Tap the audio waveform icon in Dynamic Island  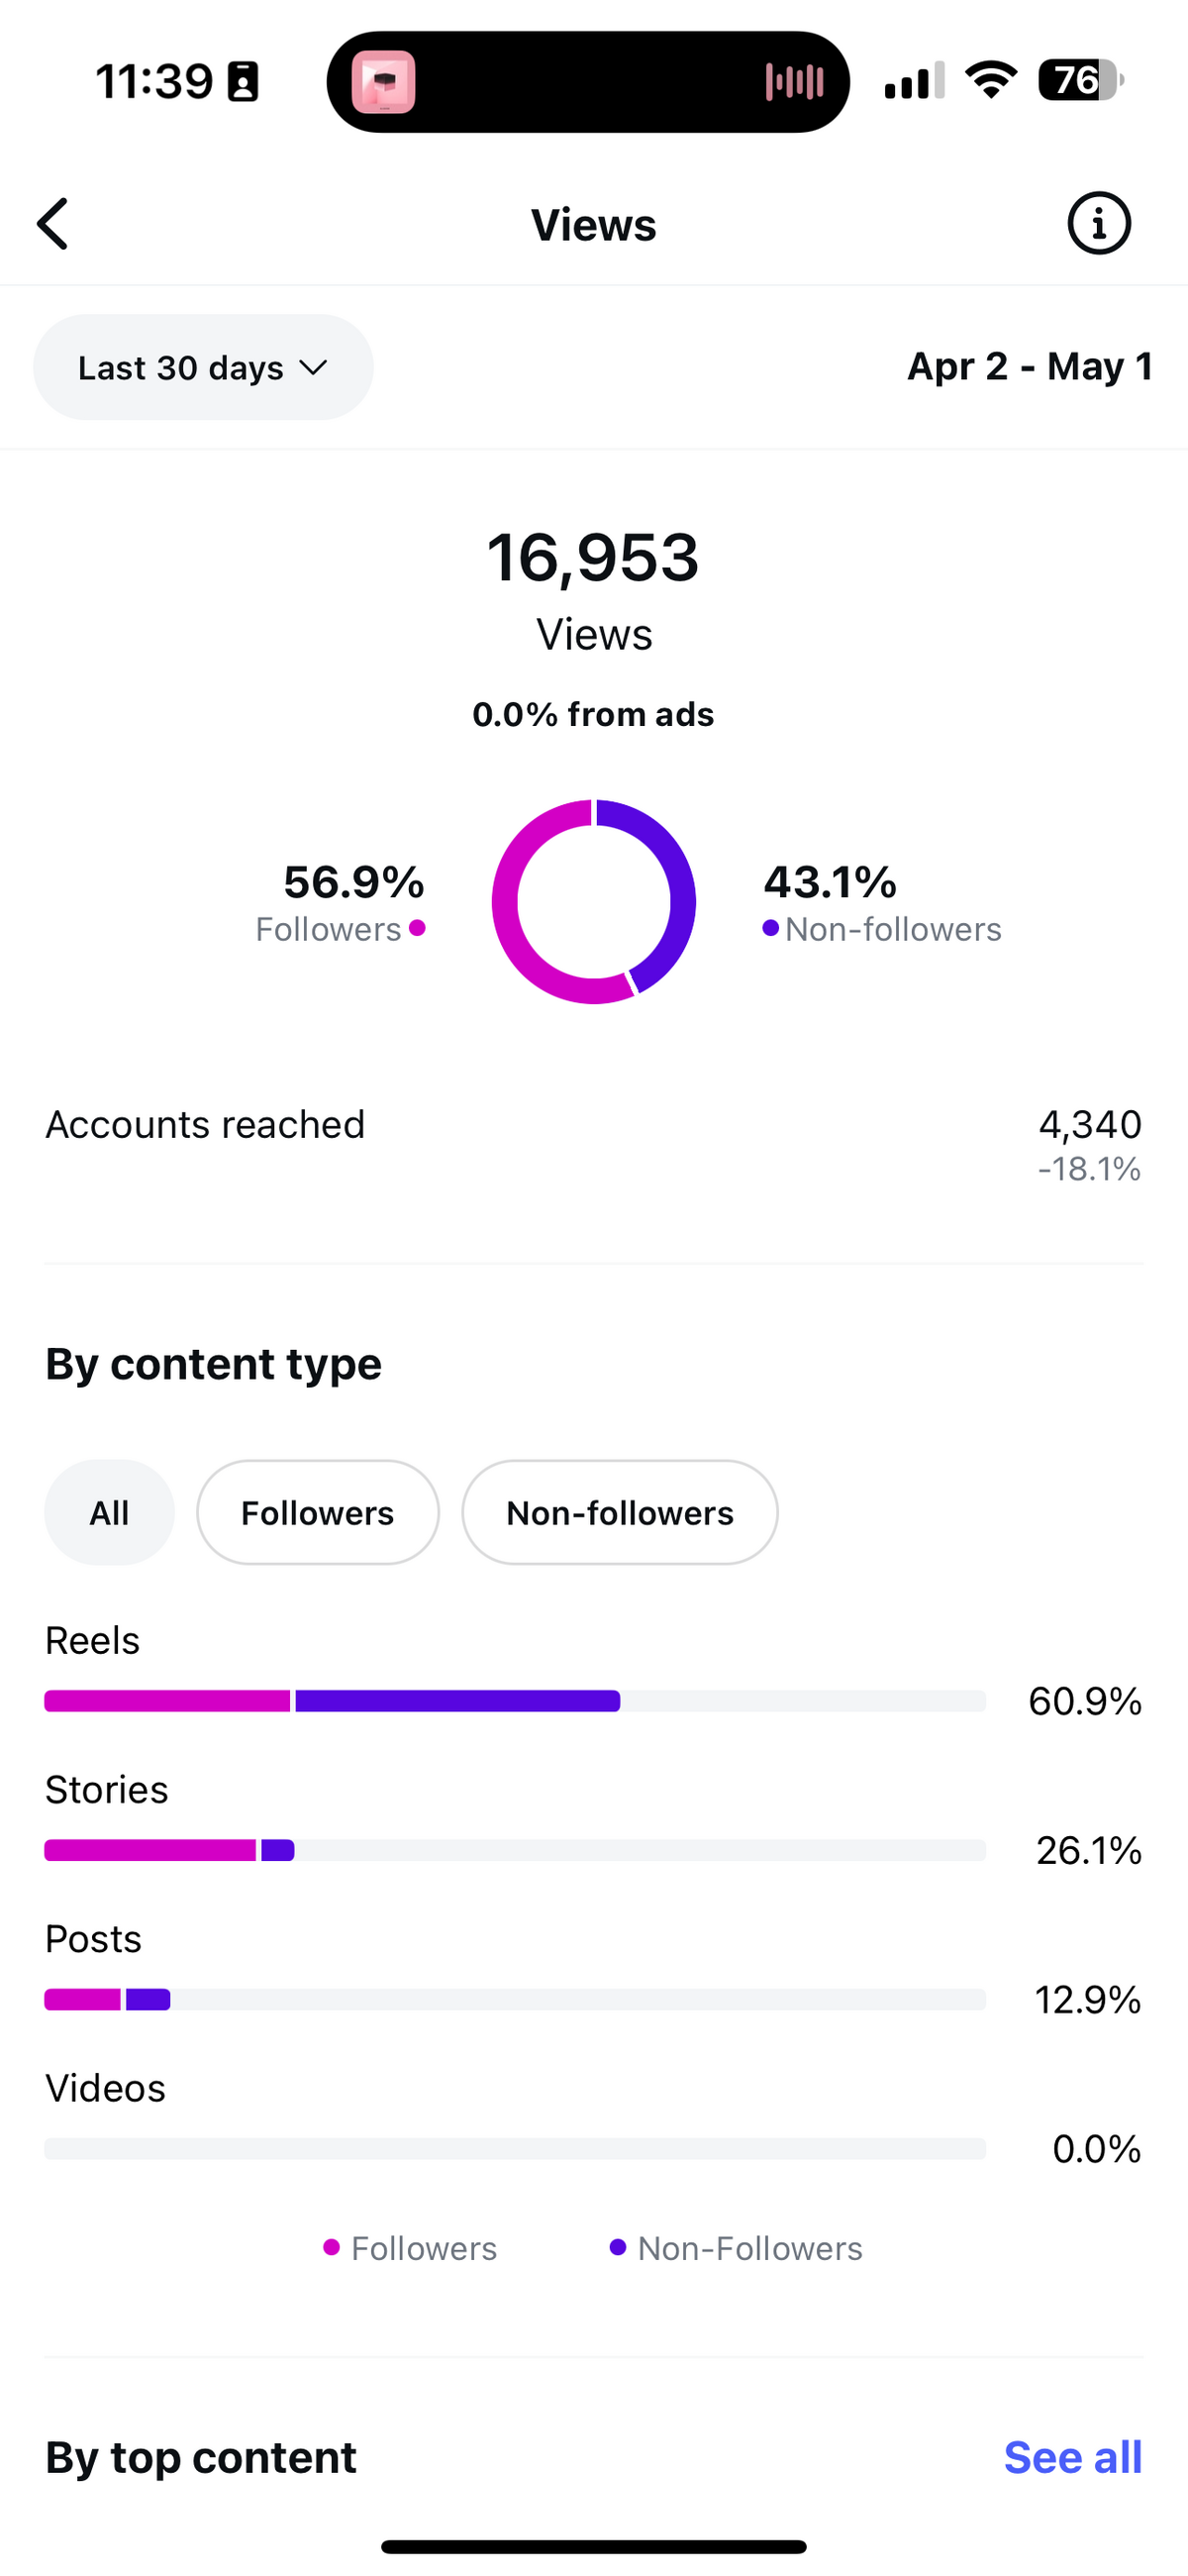795,82
